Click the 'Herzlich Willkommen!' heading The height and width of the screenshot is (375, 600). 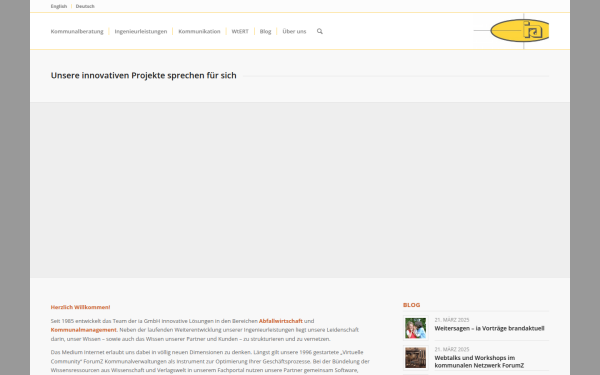pyautogui.click(x=80, y=307)
